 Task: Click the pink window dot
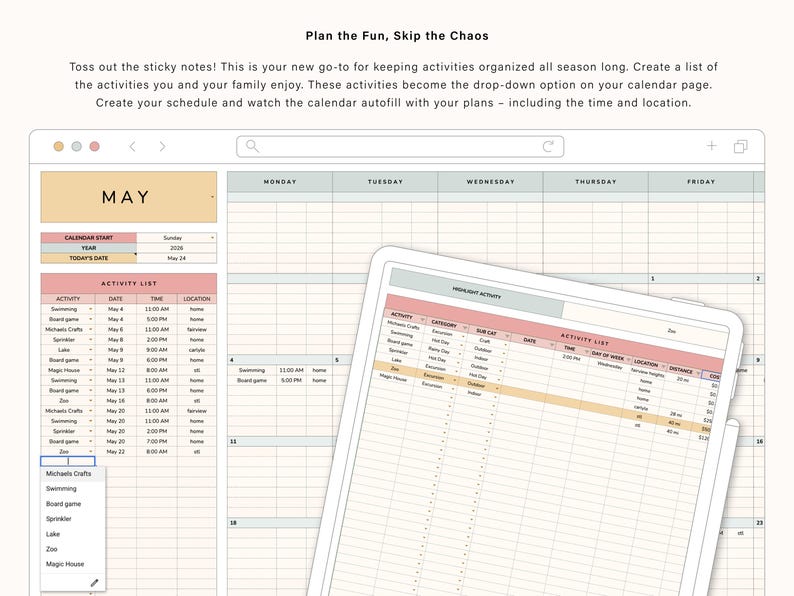tap(95, 146)
